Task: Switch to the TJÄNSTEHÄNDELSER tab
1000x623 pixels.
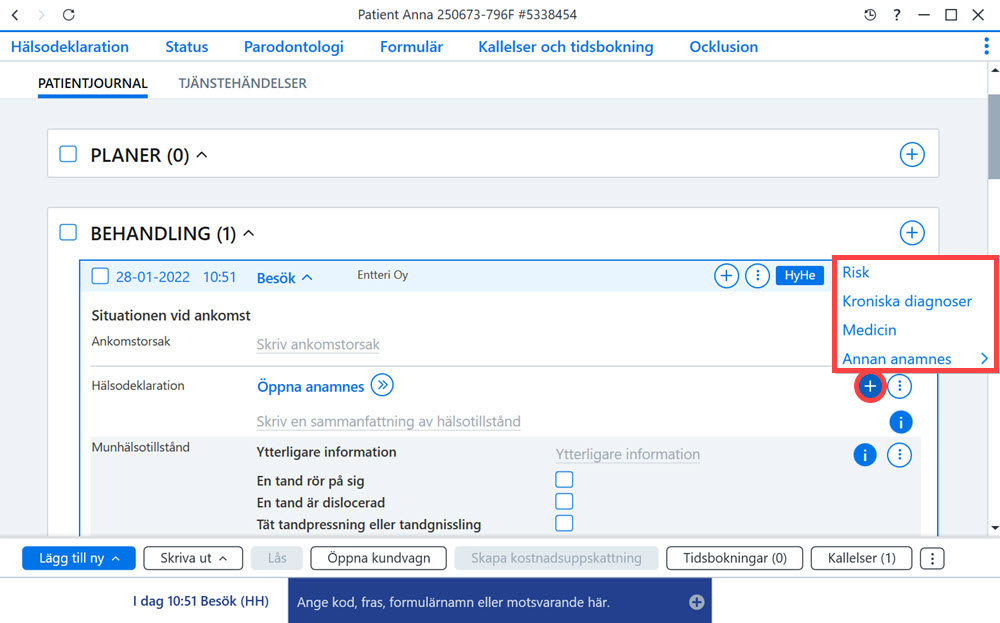Action: point(242,84)
